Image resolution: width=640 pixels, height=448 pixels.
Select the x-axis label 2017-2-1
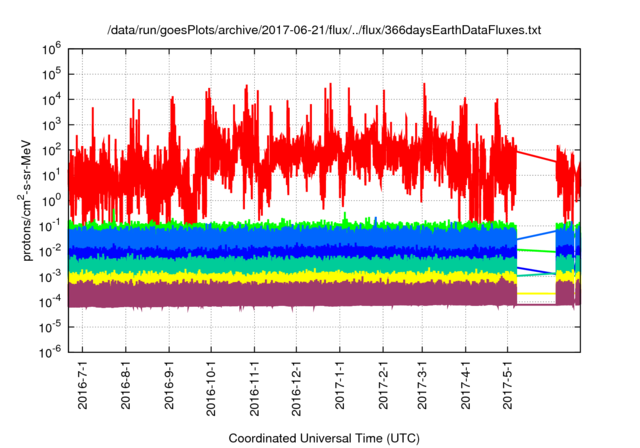point(383,385)
